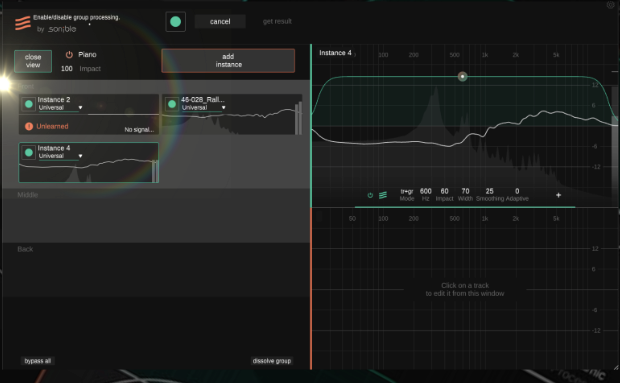Toggle the orange Piano group power icon
This screenshot has height=383, width=620.
point(69,55)
